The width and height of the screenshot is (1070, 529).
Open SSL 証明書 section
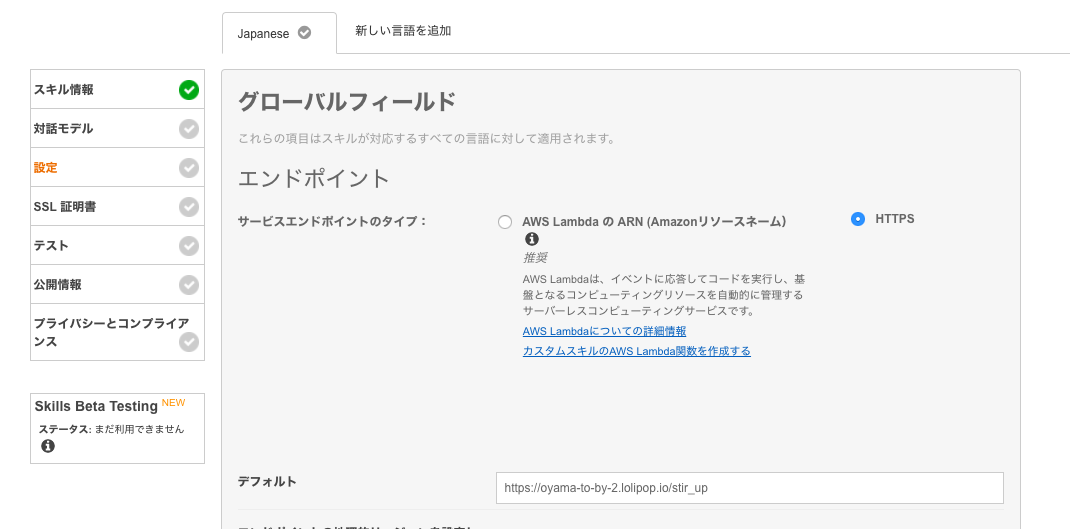pyautogui.click(x=117, y=206)
